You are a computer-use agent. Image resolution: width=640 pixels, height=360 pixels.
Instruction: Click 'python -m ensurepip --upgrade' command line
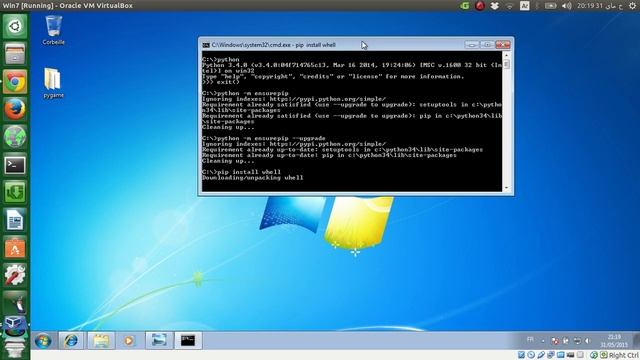(x=264, y=138)
